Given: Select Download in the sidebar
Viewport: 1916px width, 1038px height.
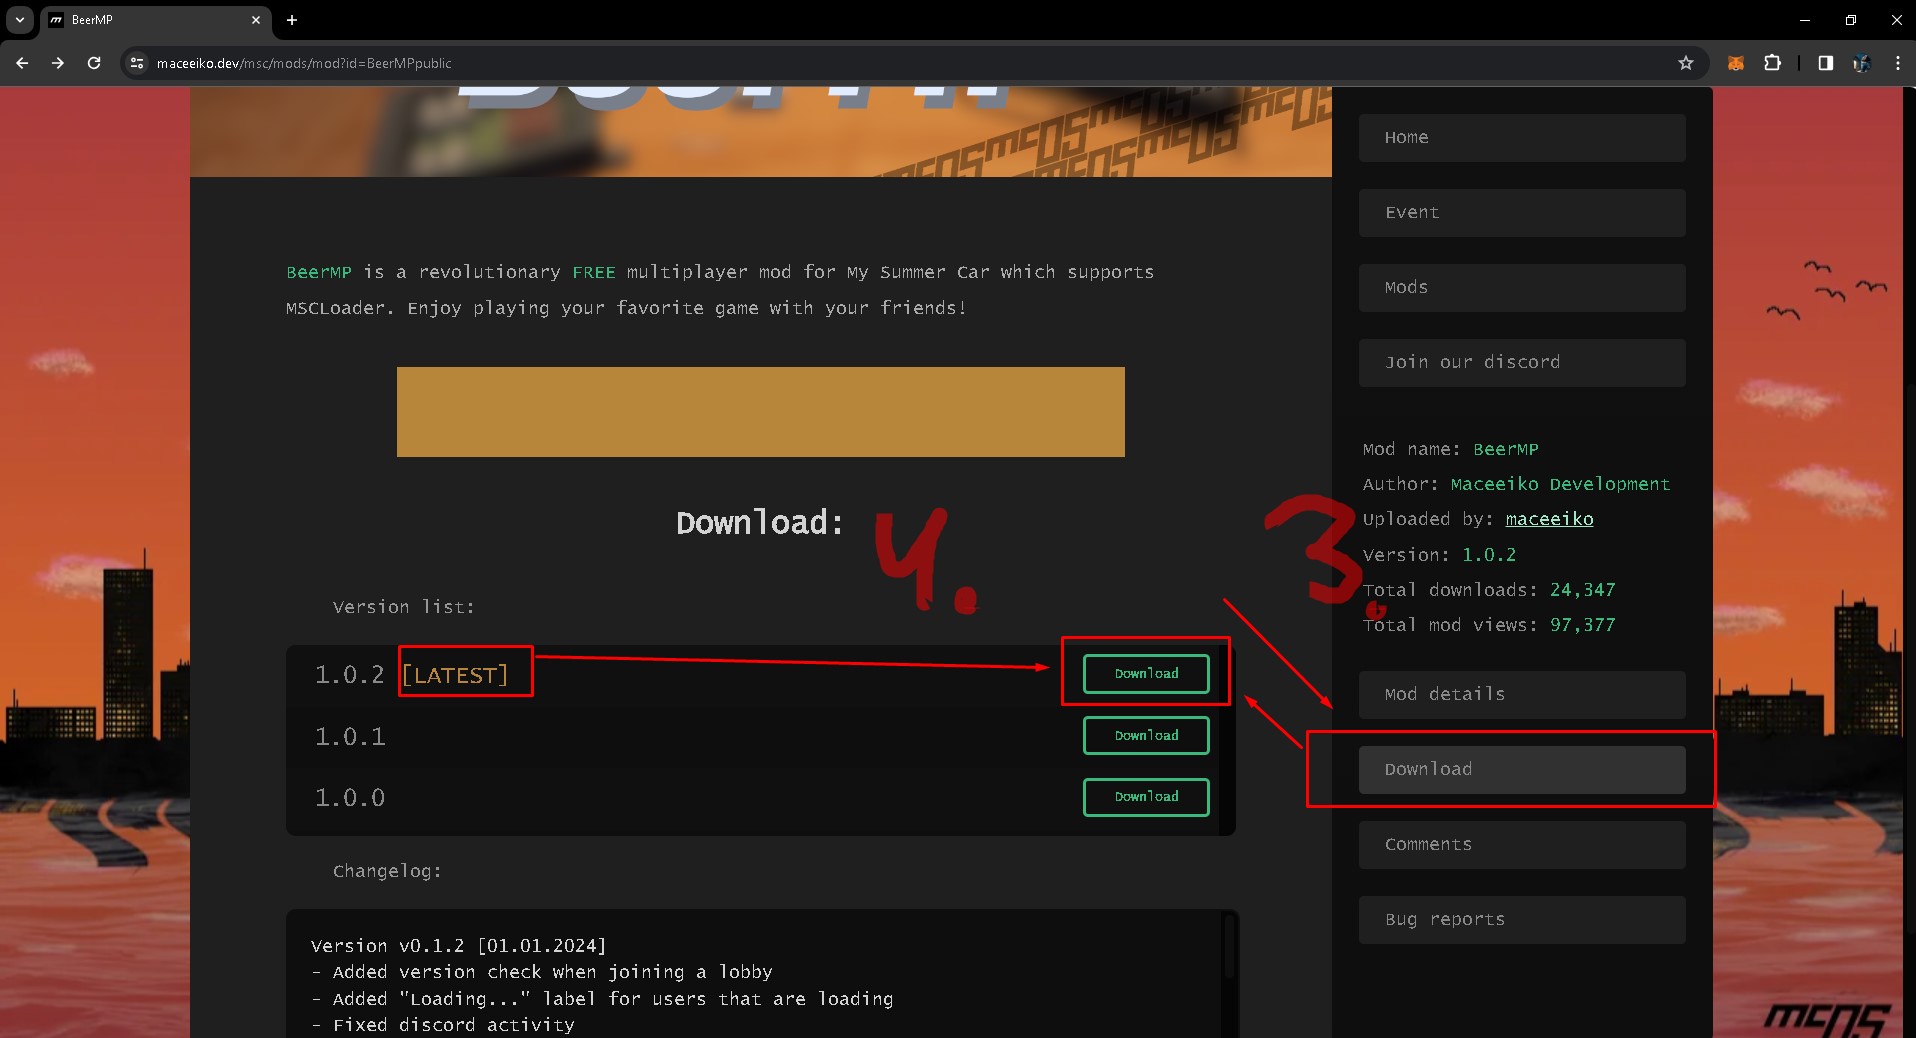Looking at the screenshot, I should (1522, 770).
